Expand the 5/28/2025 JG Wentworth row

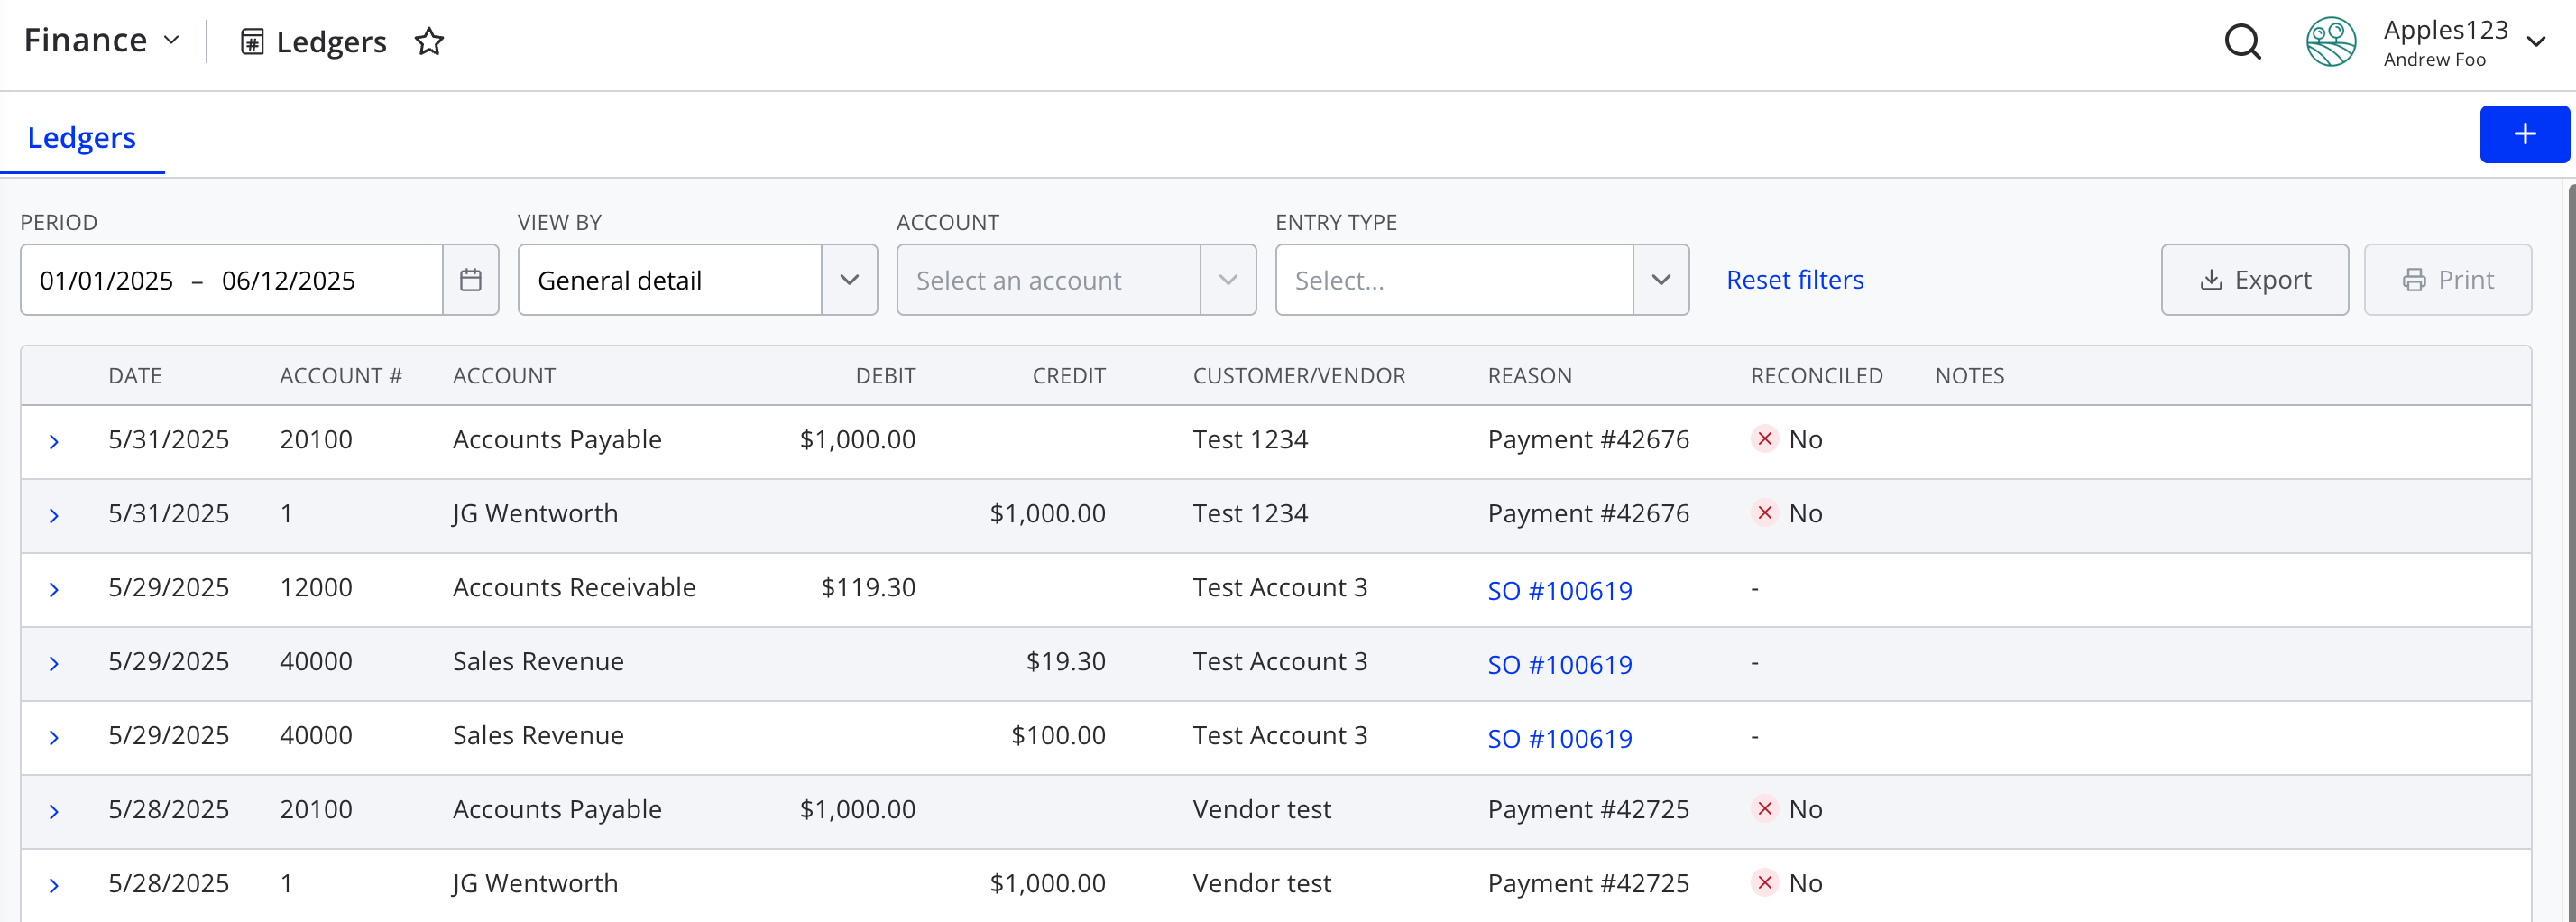point(54,885)
